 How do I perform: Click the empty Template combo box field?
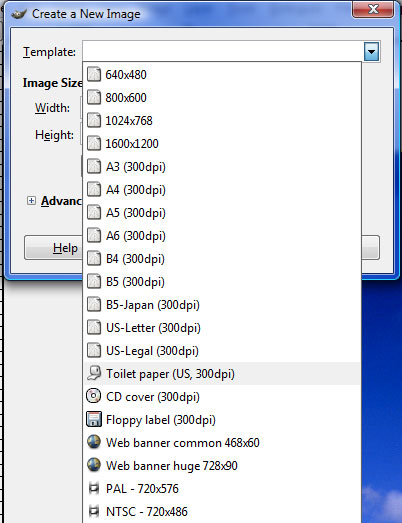click(x=223, y=51)
